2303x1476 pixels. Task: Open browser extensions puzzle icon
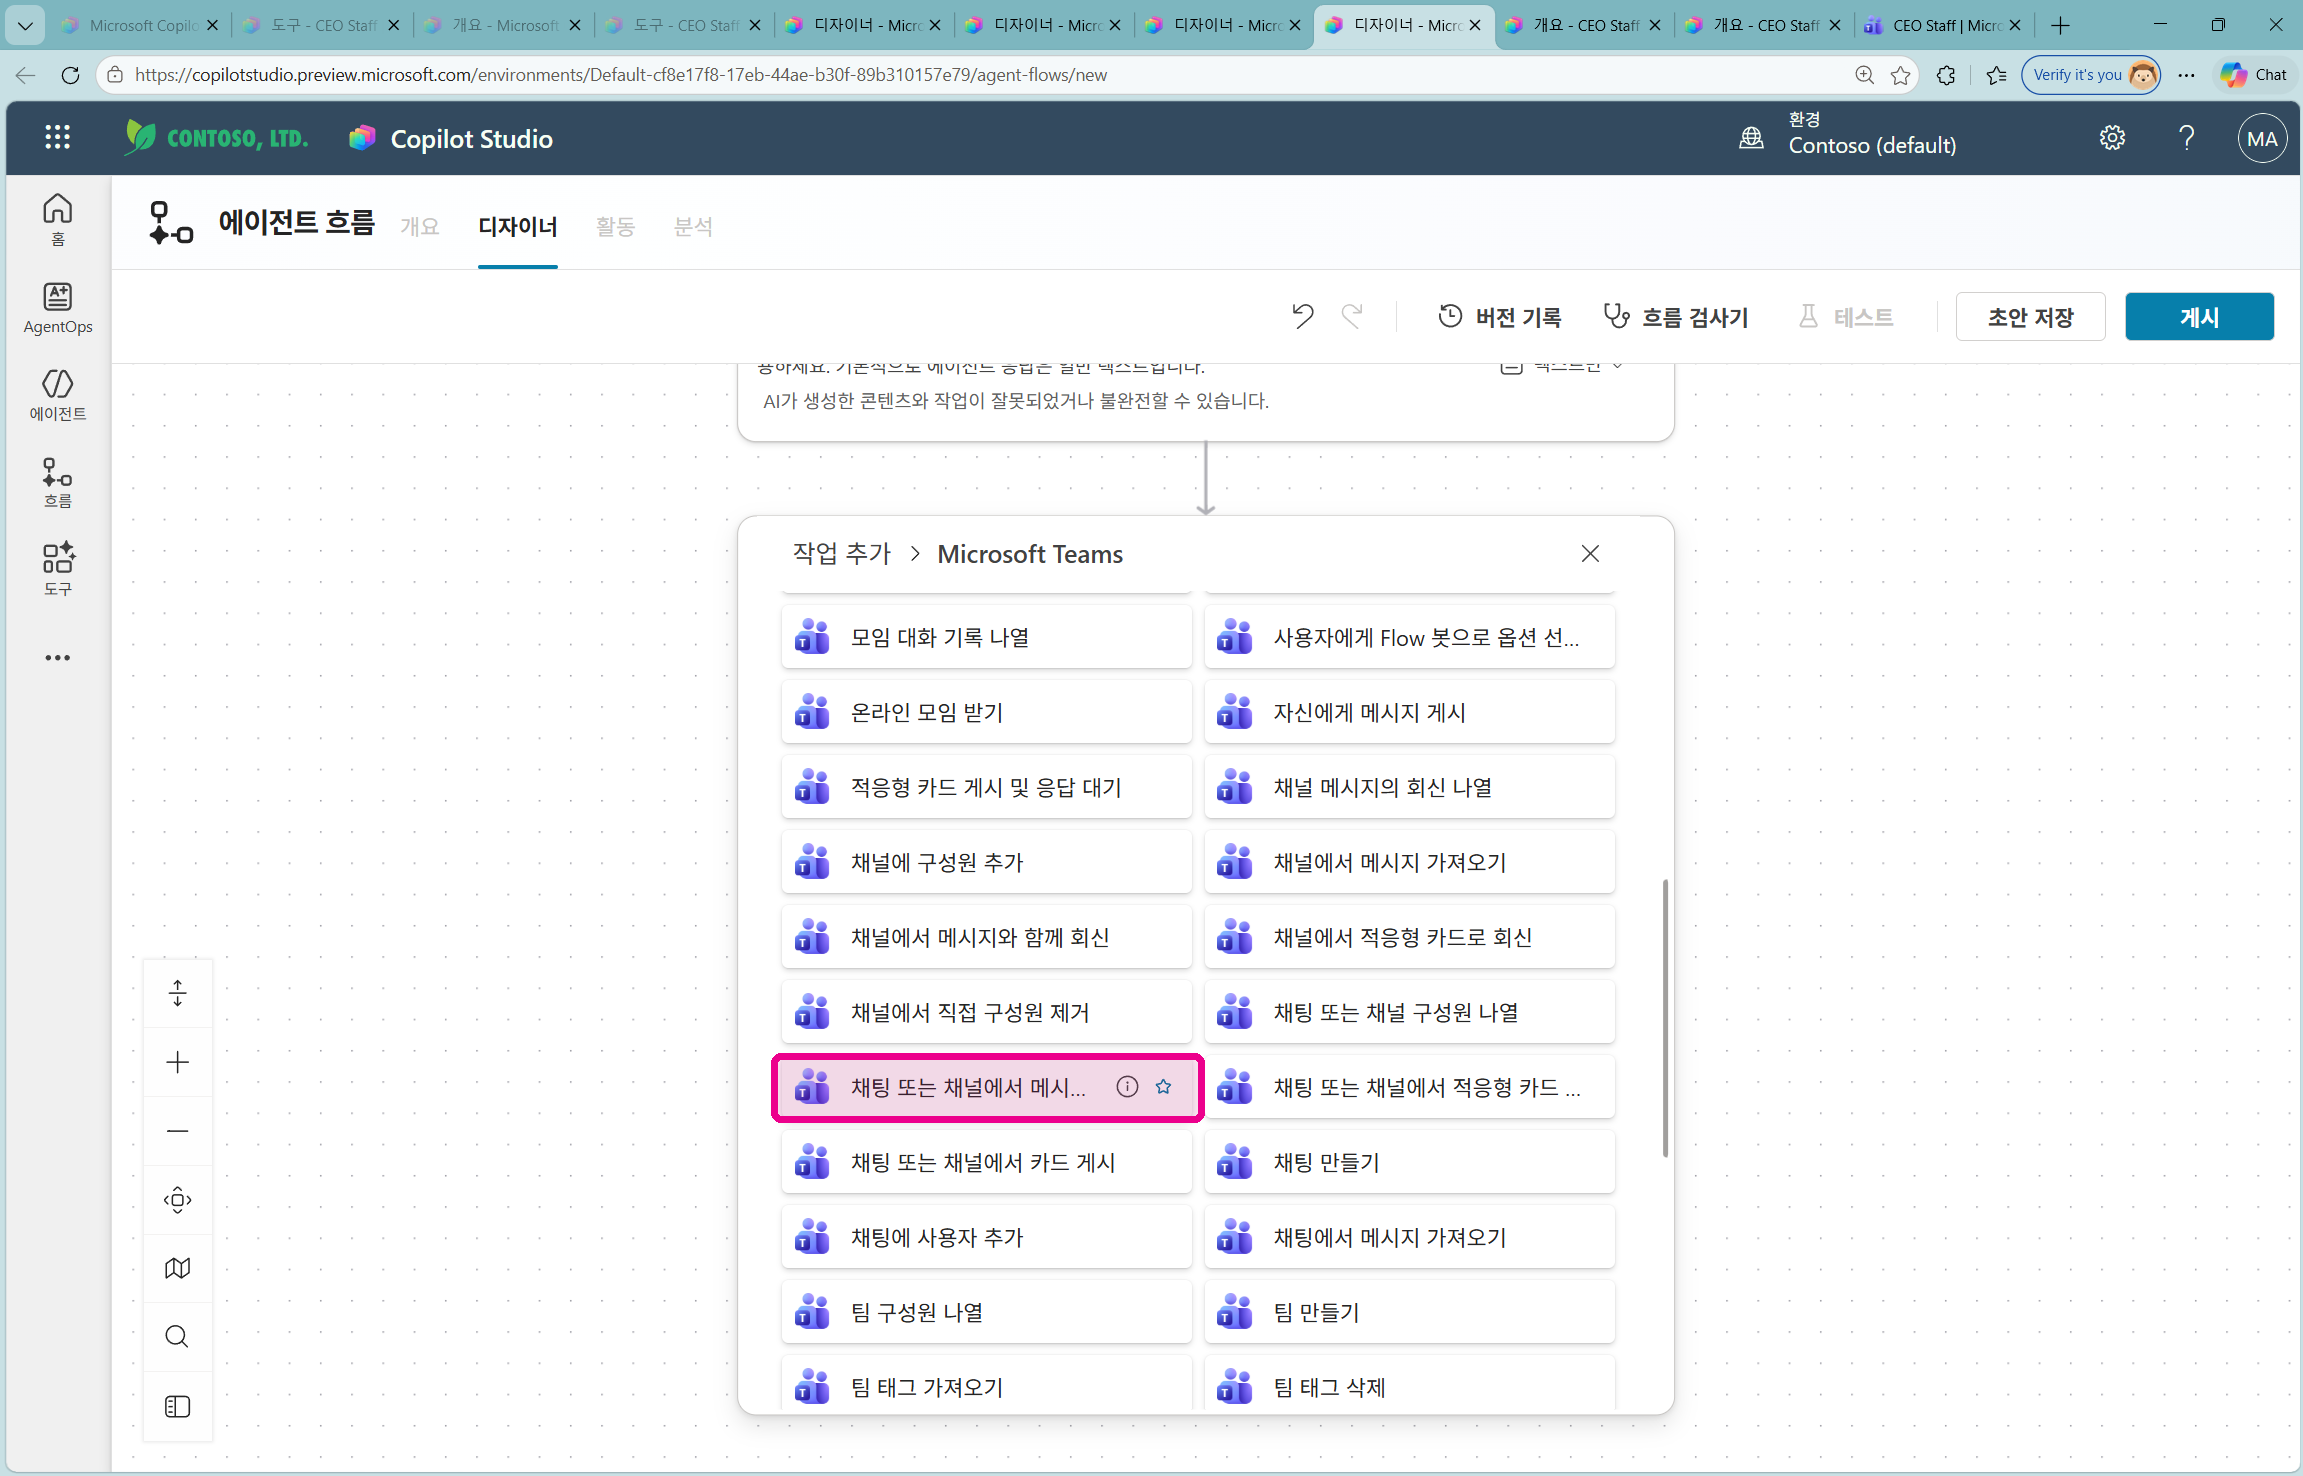click(x=1946, y=75)
